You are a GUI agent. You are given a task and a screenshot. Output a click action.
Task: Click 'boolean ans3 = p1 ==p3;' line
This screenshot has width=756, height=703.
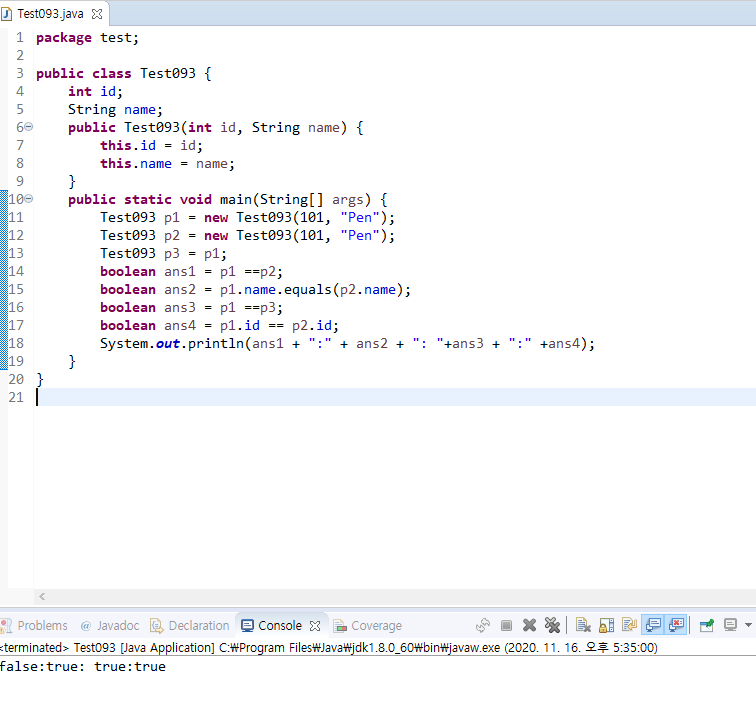coord(191,307)
